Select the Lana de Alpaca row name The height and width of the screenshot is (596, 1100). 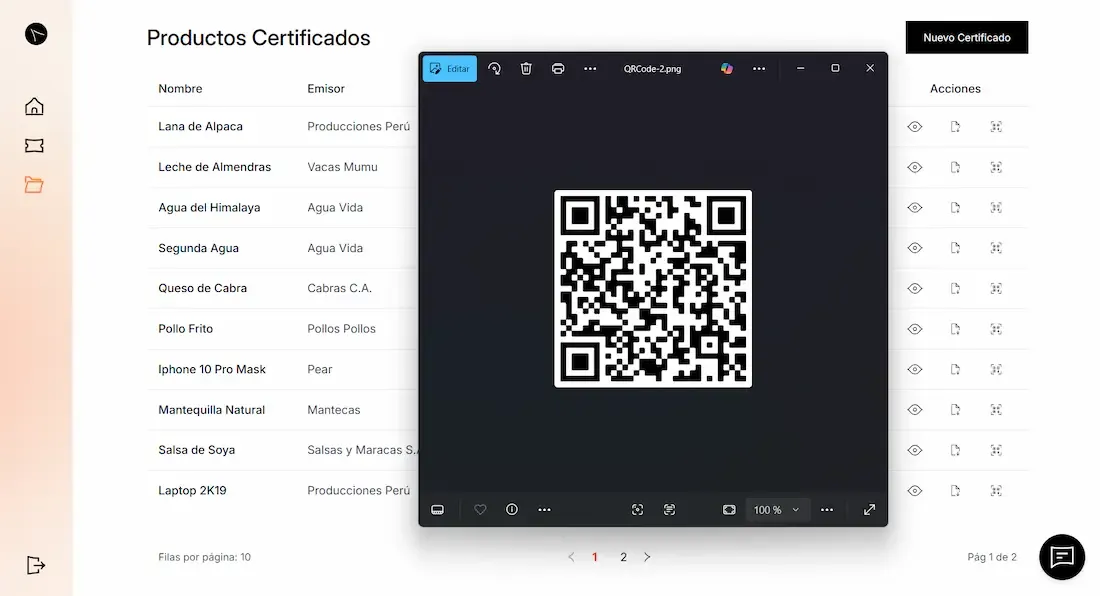point(201,127)
